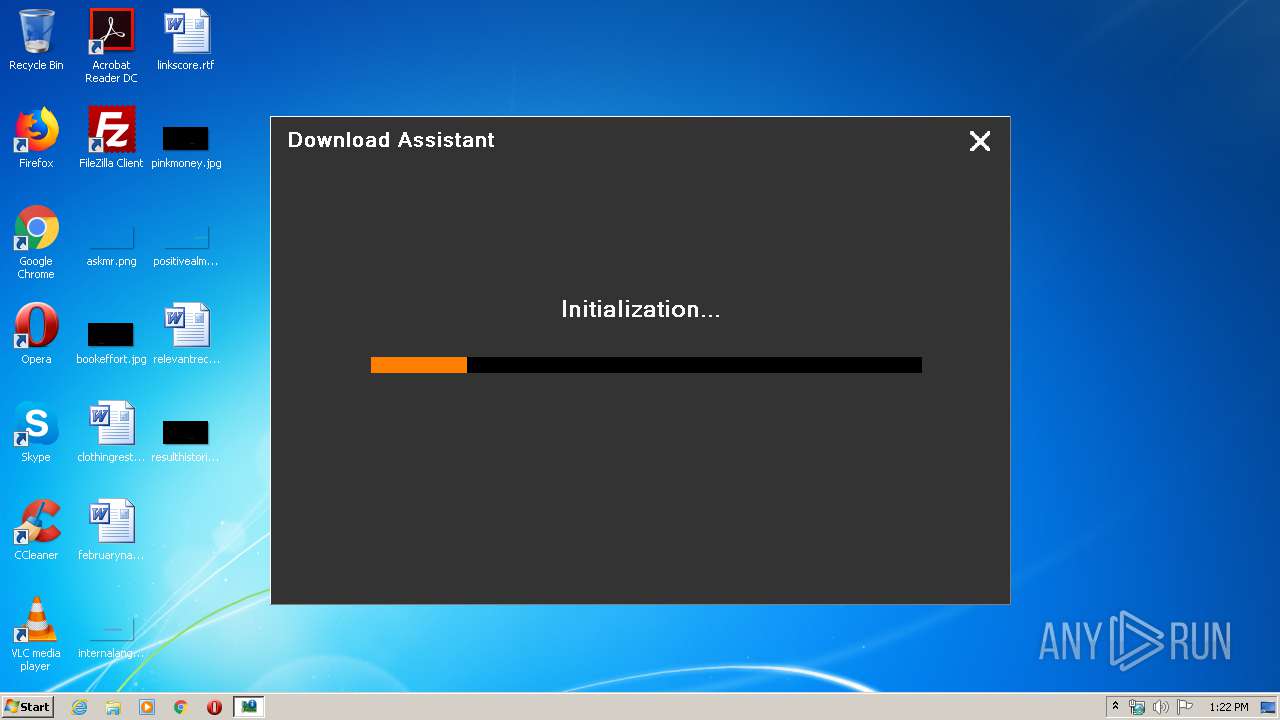
Task: Open FileZilla Client shortcut
Action: 111,138
